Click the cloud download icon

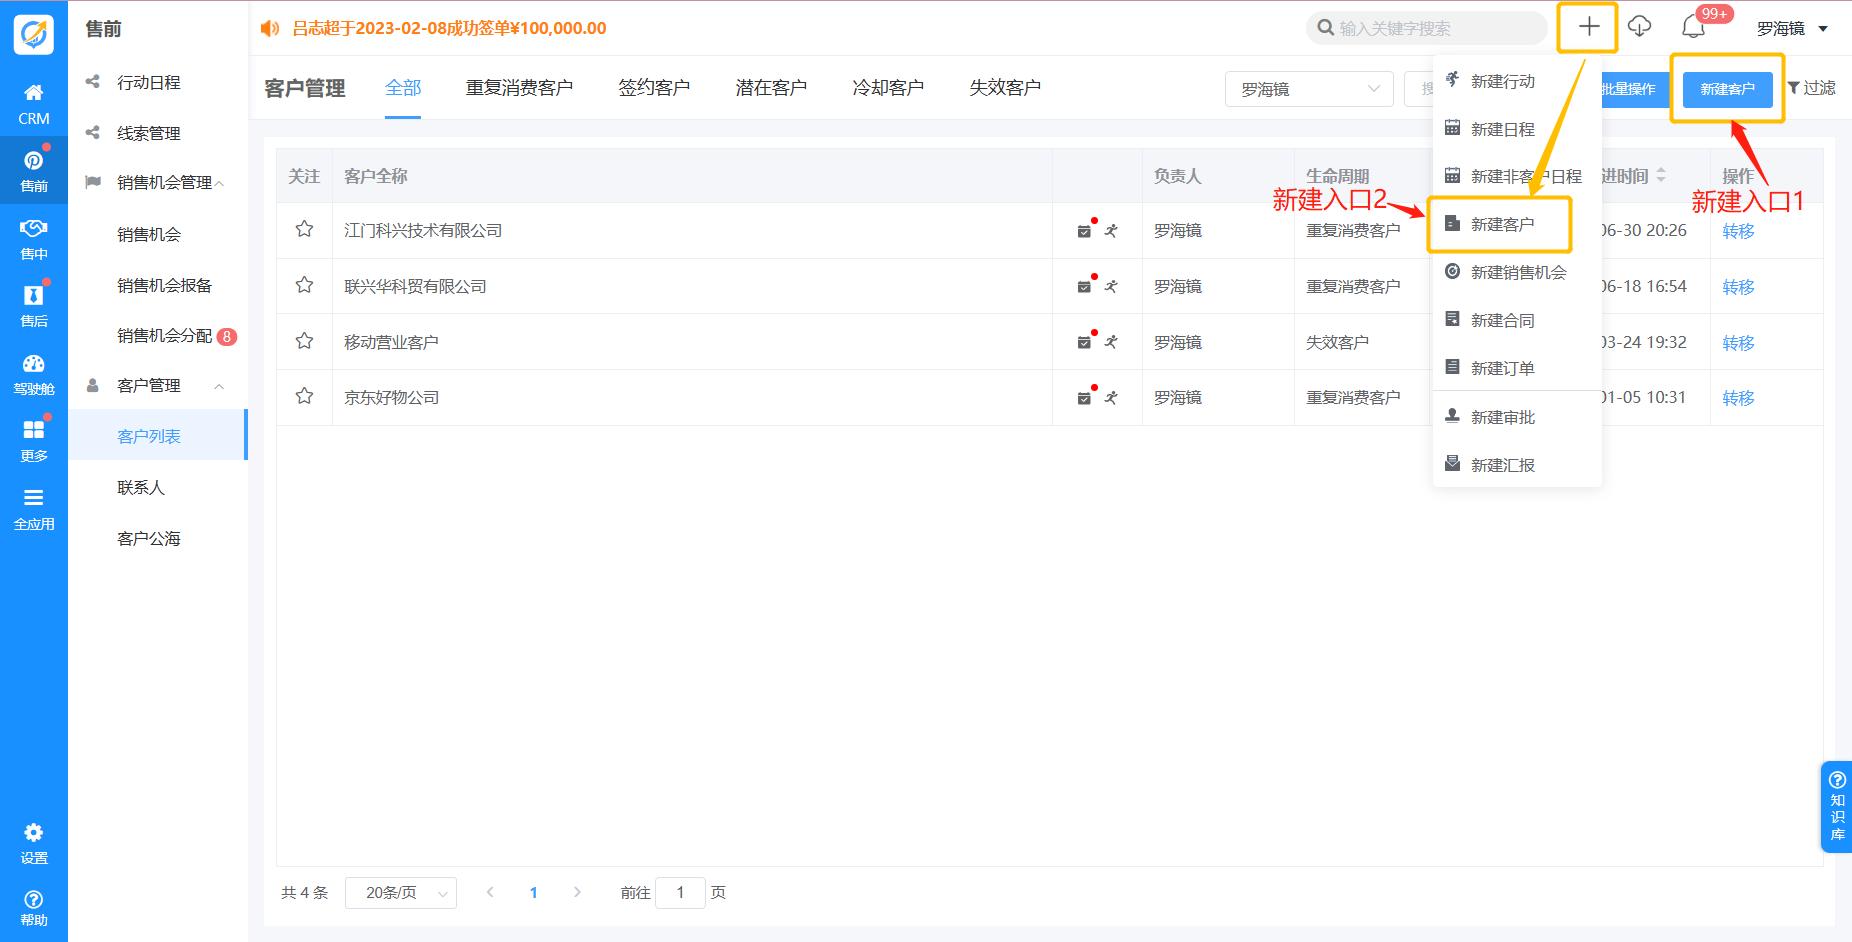[x=1639, y=27]
